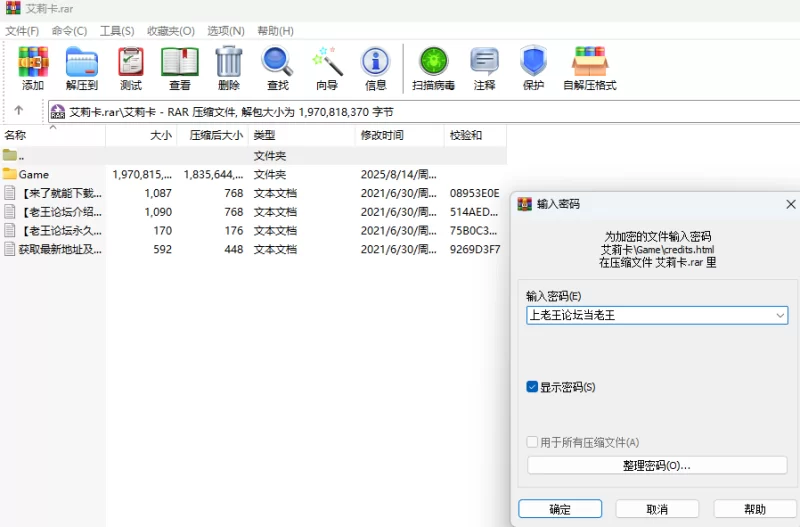Screen dimensions: 800x527
Task: Click the 用于所有压缩文件(A) checkbox
Action: 532,442
